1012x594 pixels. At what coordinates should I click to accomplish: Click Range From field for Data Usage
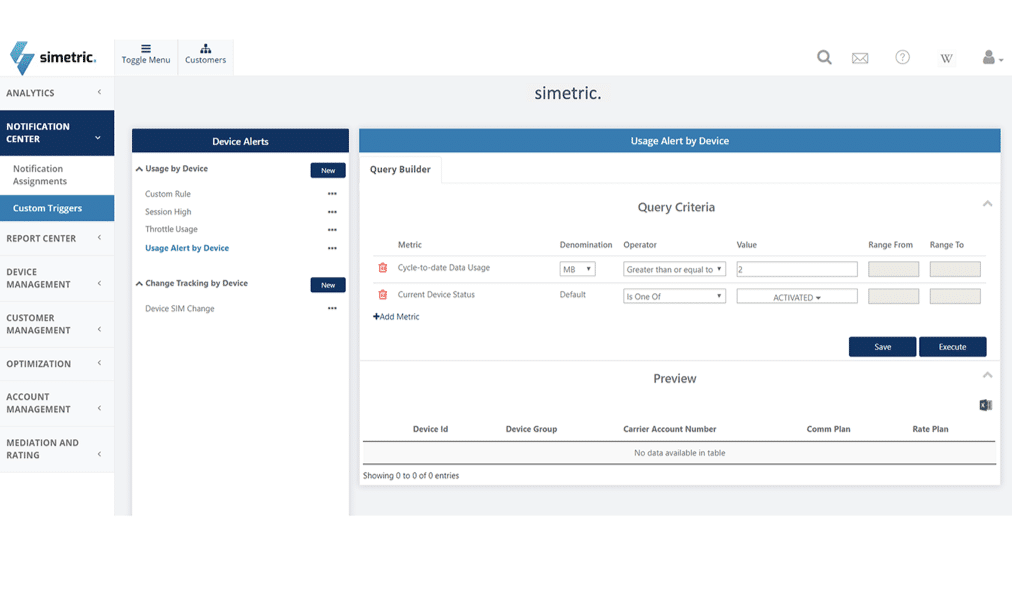point(893,269)
